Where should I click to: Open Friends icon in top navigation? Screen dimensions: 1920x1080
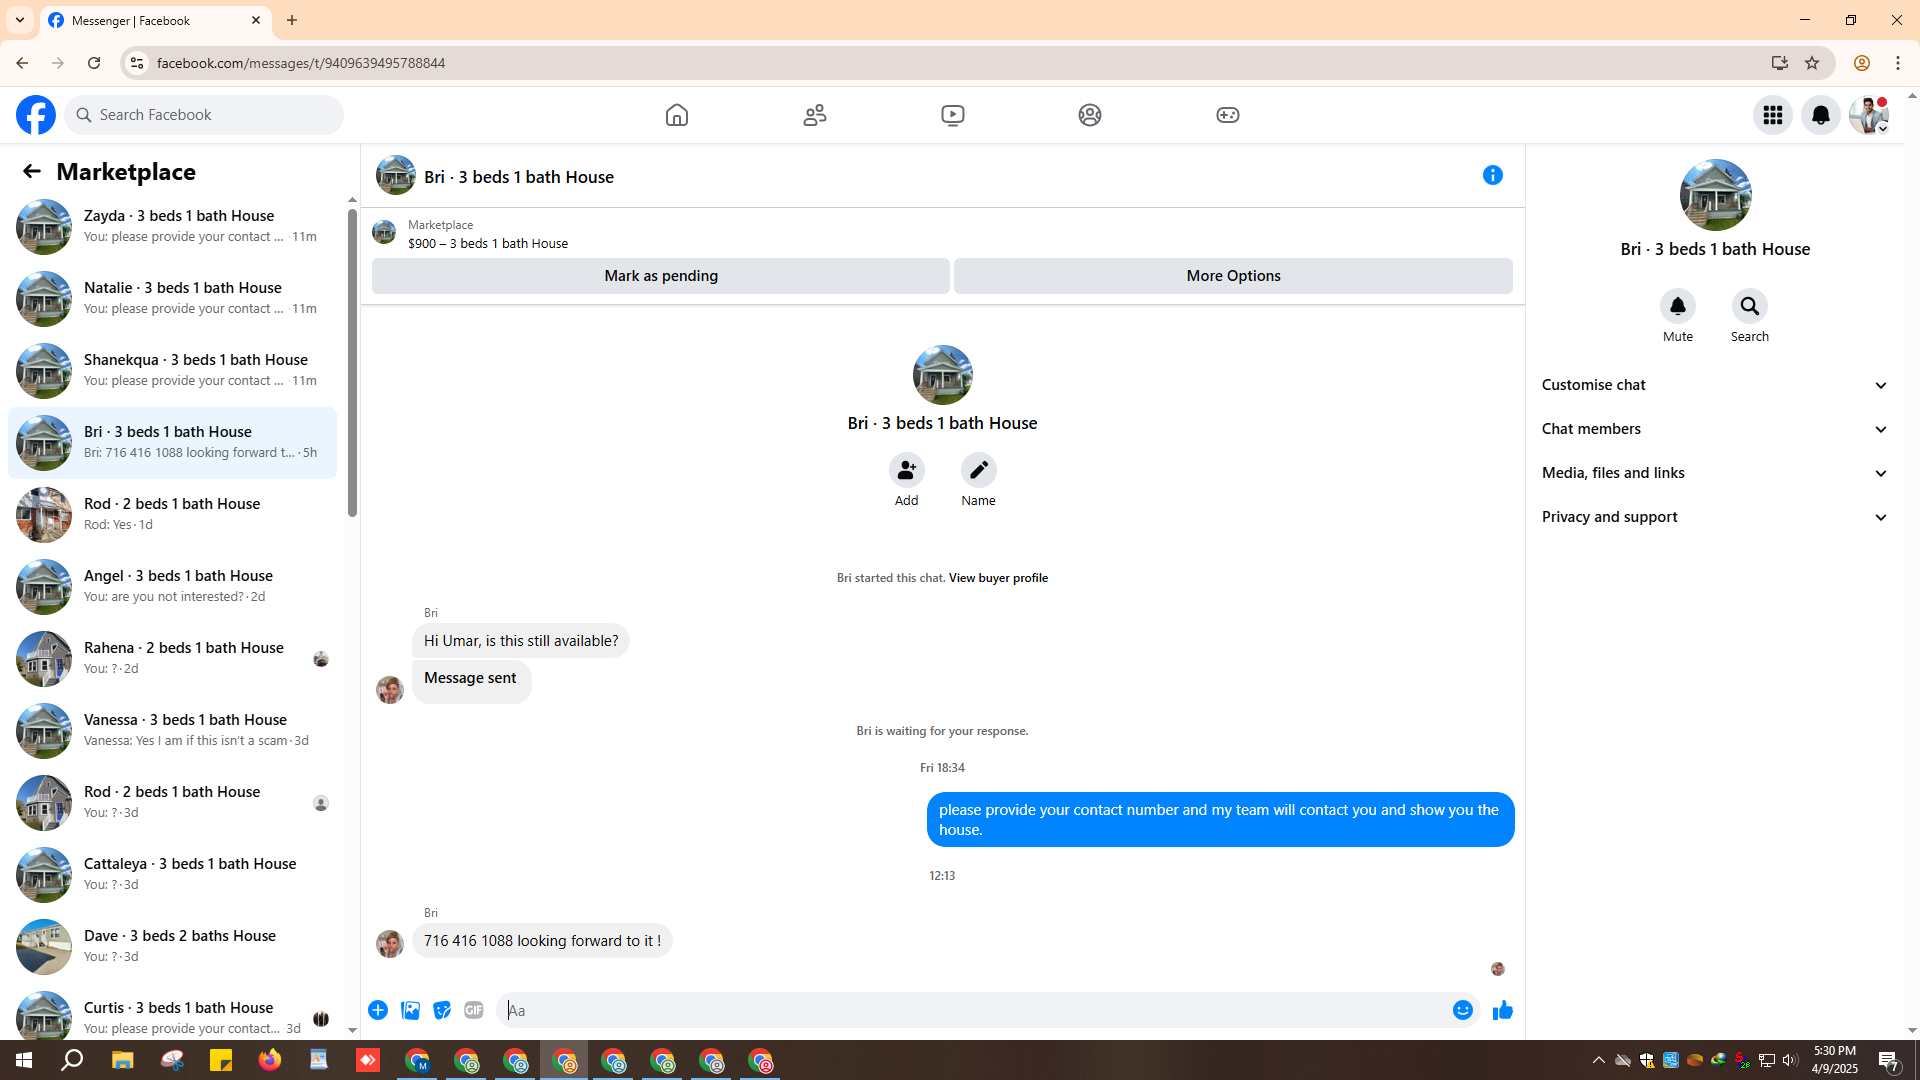pyautogui.click(x=815, y=115)
